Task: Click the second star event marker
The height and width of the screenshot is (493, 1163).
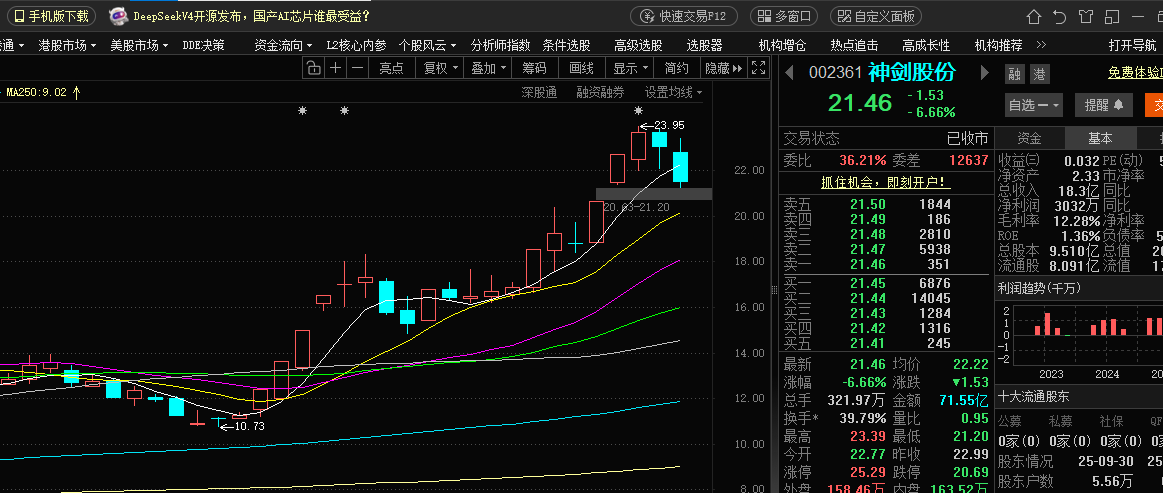Action: coord(344,111)
